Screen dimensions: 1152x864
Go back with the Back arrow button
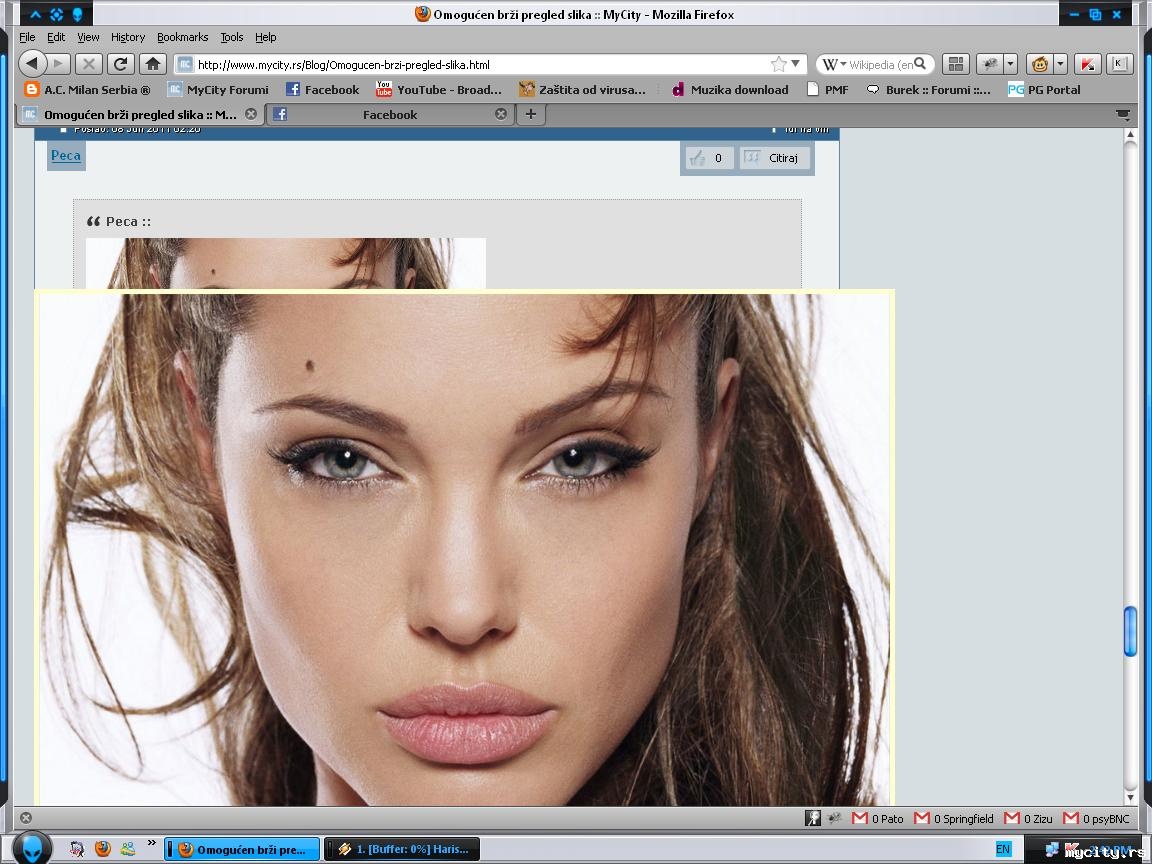click(x=31, y=64)
